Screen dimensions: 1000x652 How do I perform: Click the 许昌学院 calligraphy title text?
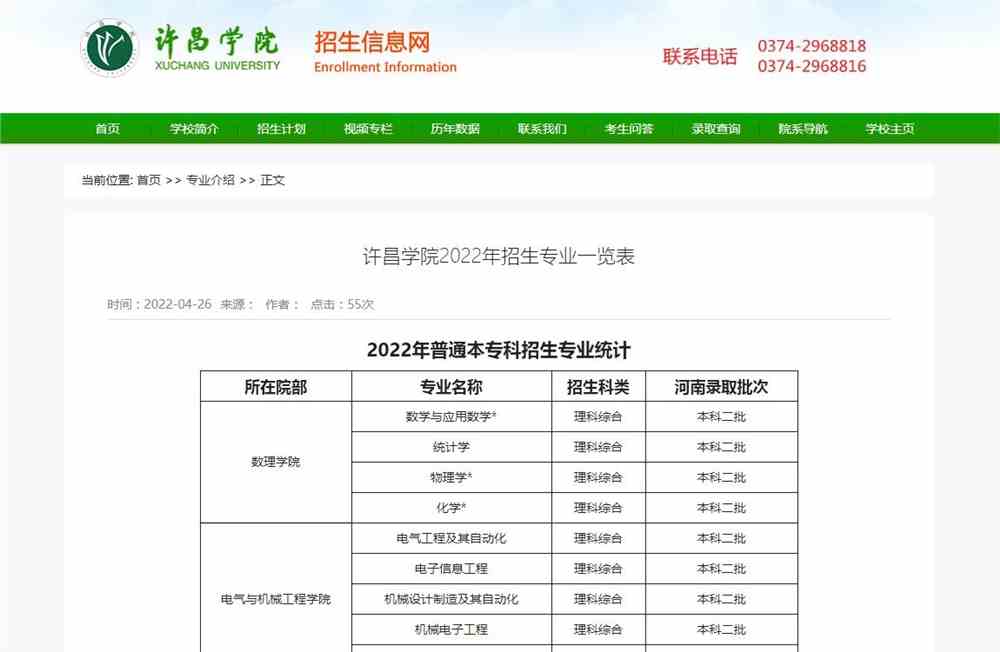coord(217,41)
